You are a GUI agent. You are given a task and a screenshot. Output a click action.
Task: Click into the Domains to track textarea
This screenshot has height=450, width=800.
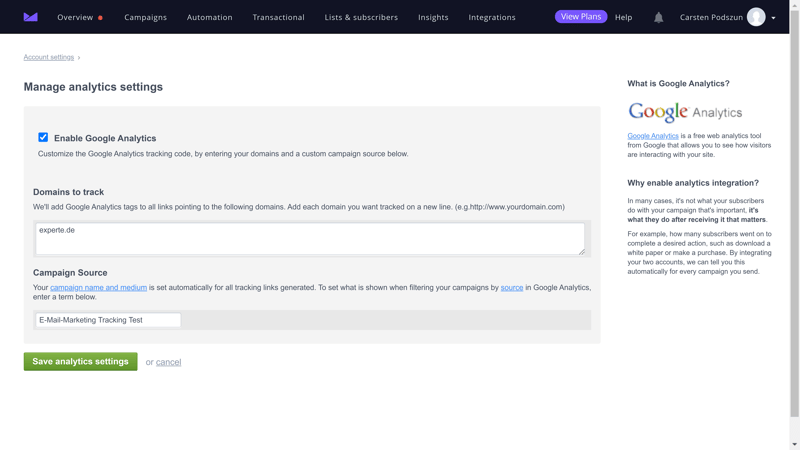pyautogui.click(x=310, y=238)
